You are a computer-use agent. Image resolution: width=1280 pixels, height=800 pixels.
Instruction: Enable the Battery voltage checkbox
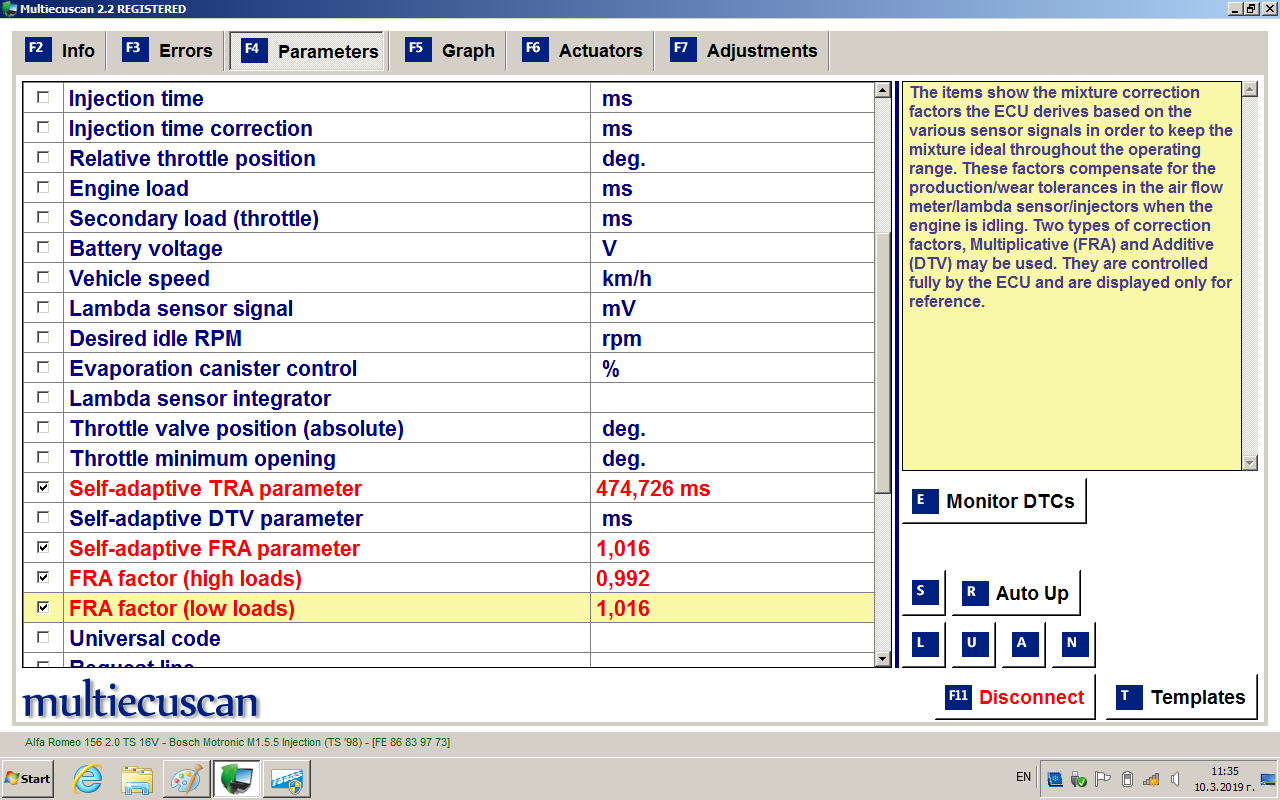[43, 248]
